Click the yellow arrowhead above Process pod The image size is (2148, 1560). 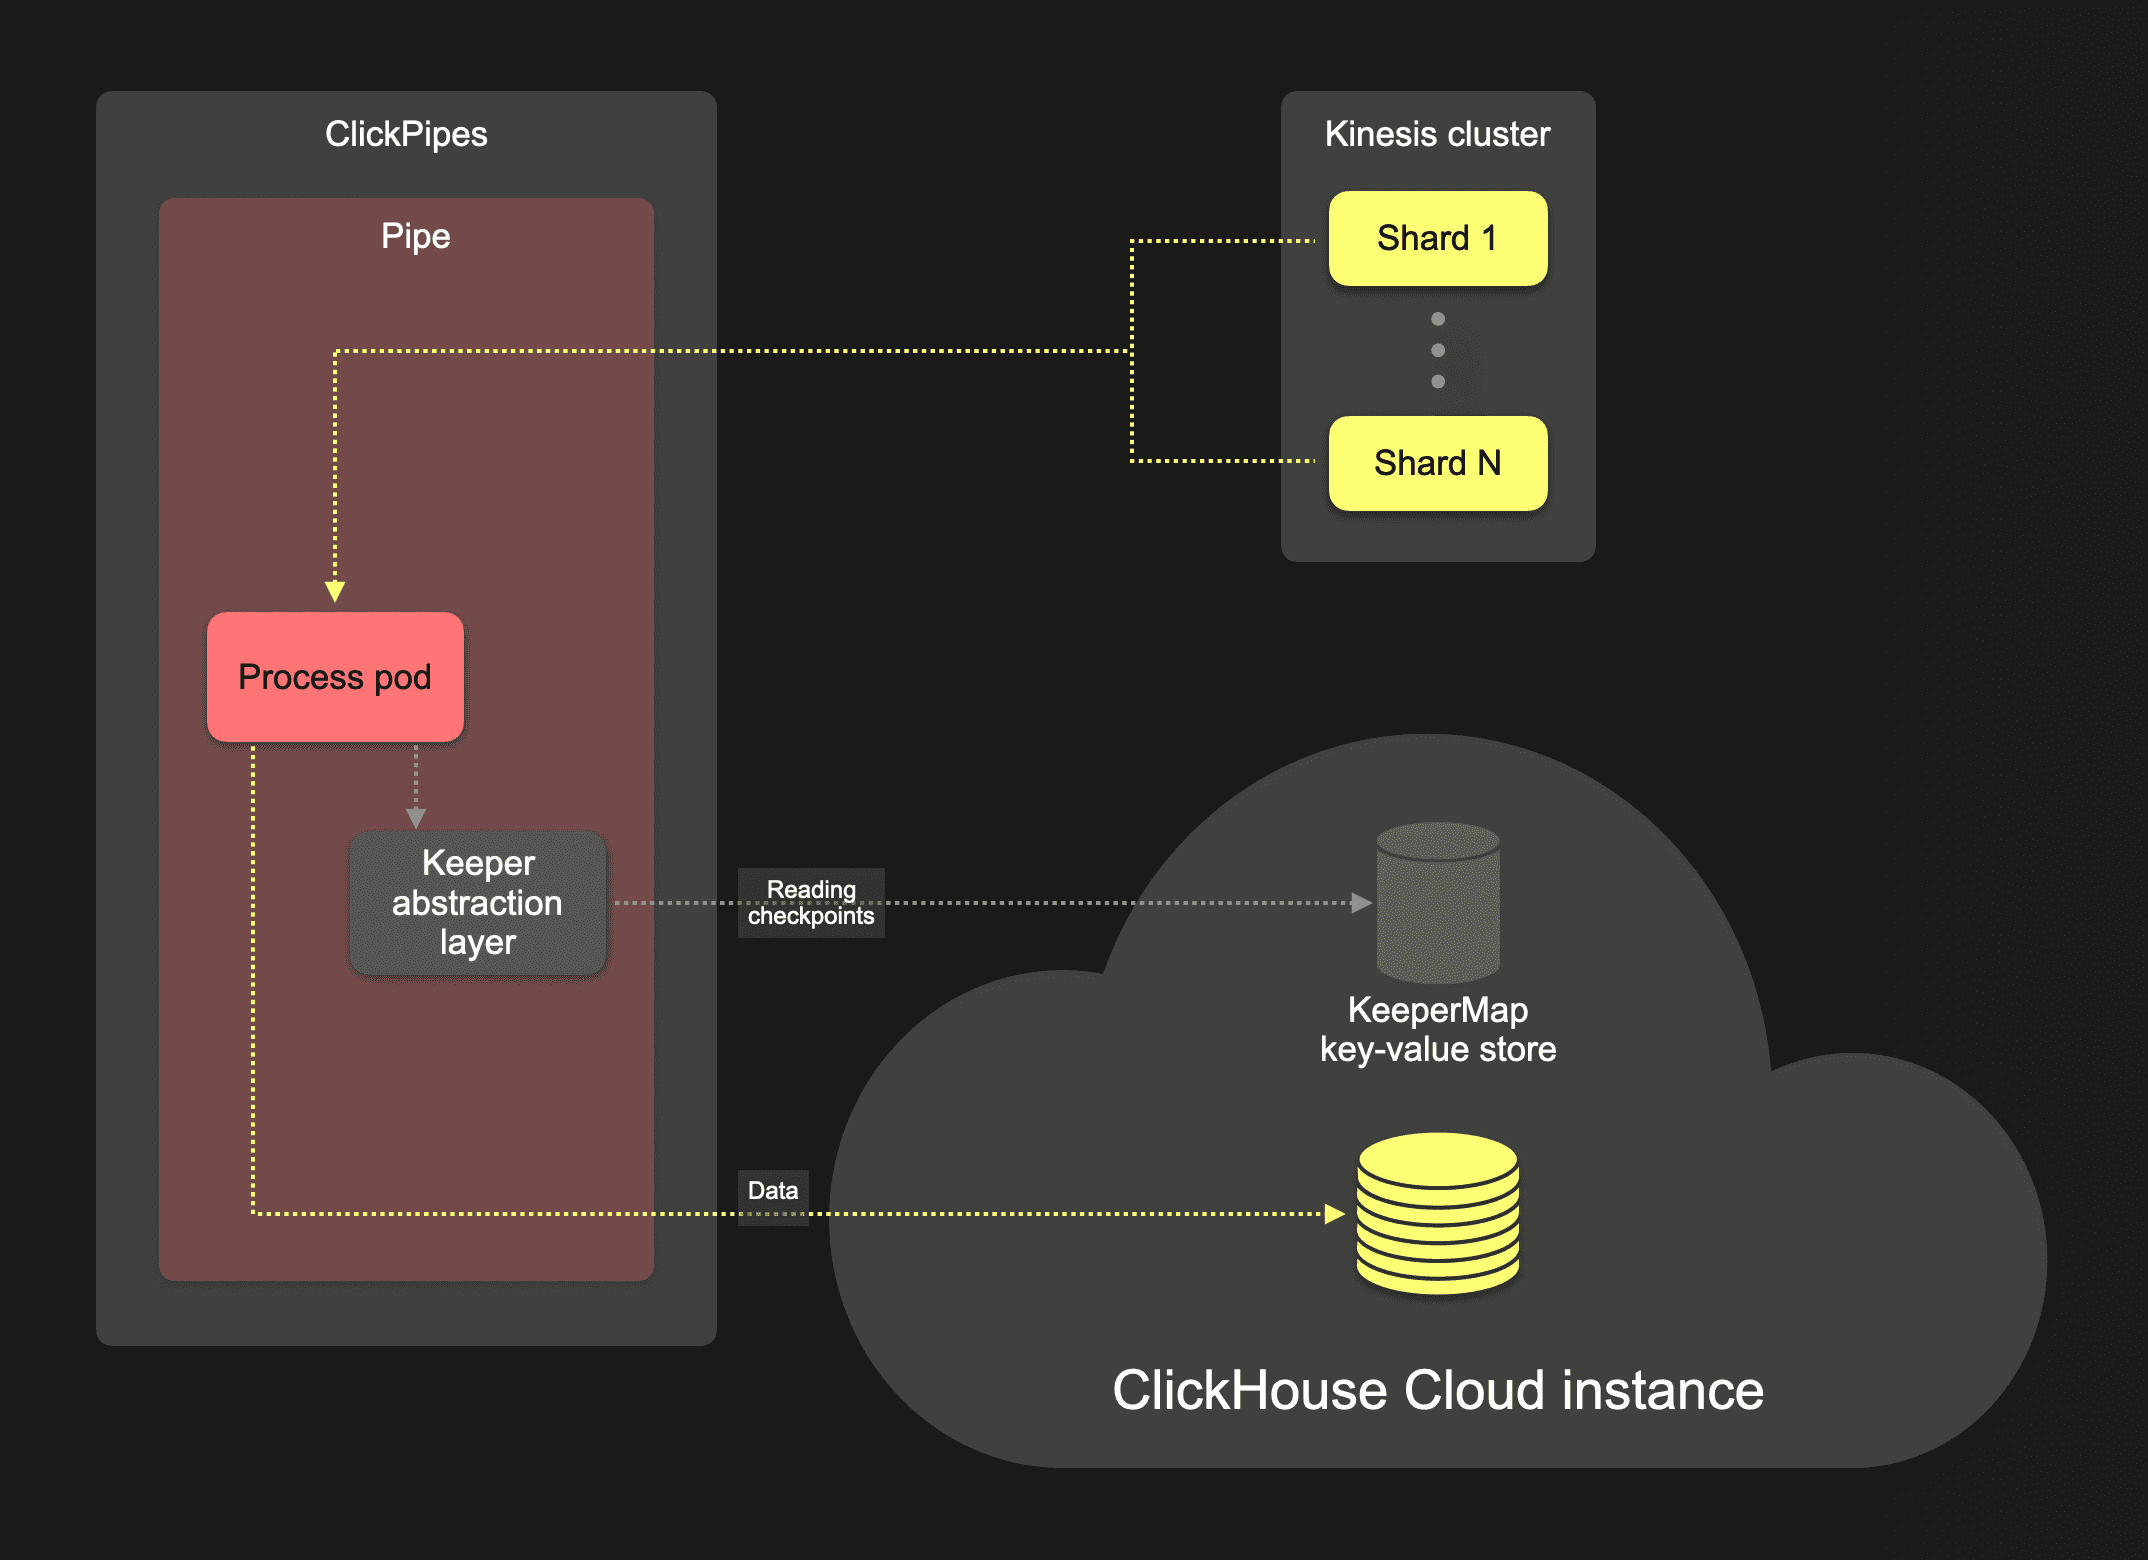coord(335,591)
